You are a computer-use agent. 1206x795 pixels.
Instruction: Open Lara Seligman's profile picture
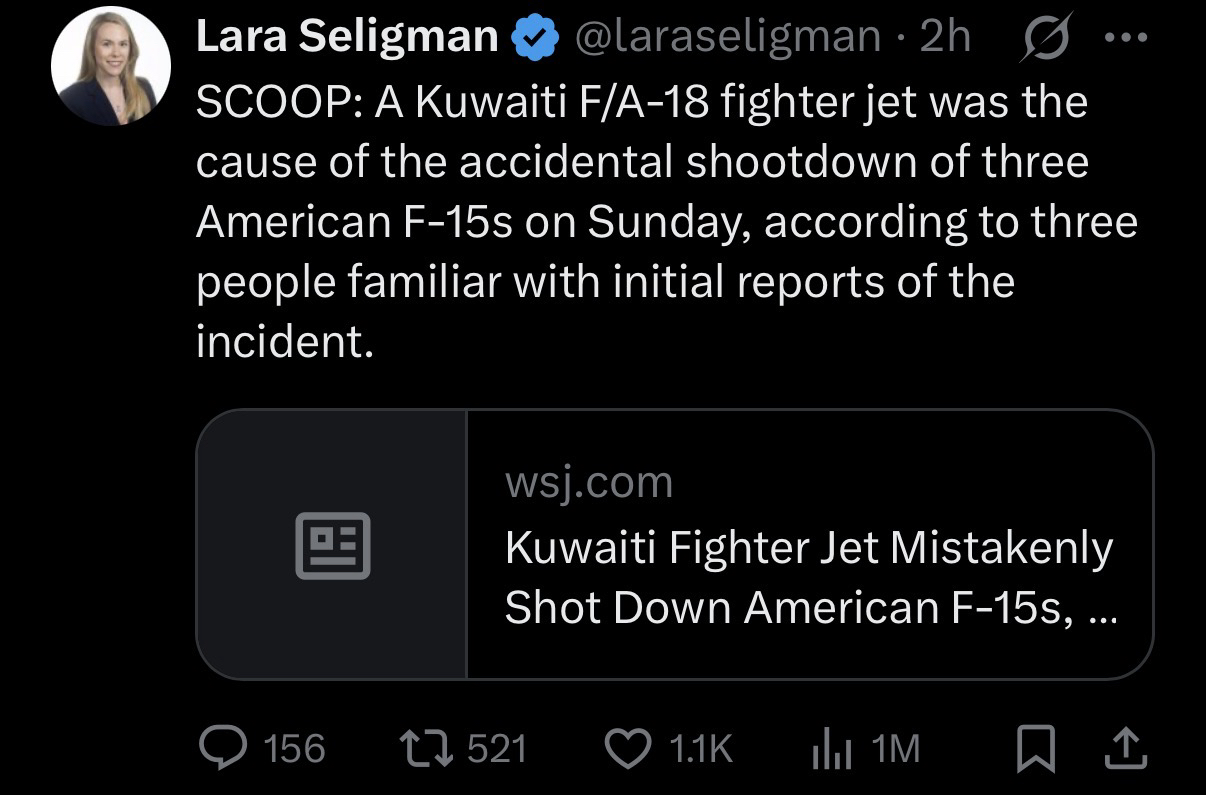tap(111, 66)
